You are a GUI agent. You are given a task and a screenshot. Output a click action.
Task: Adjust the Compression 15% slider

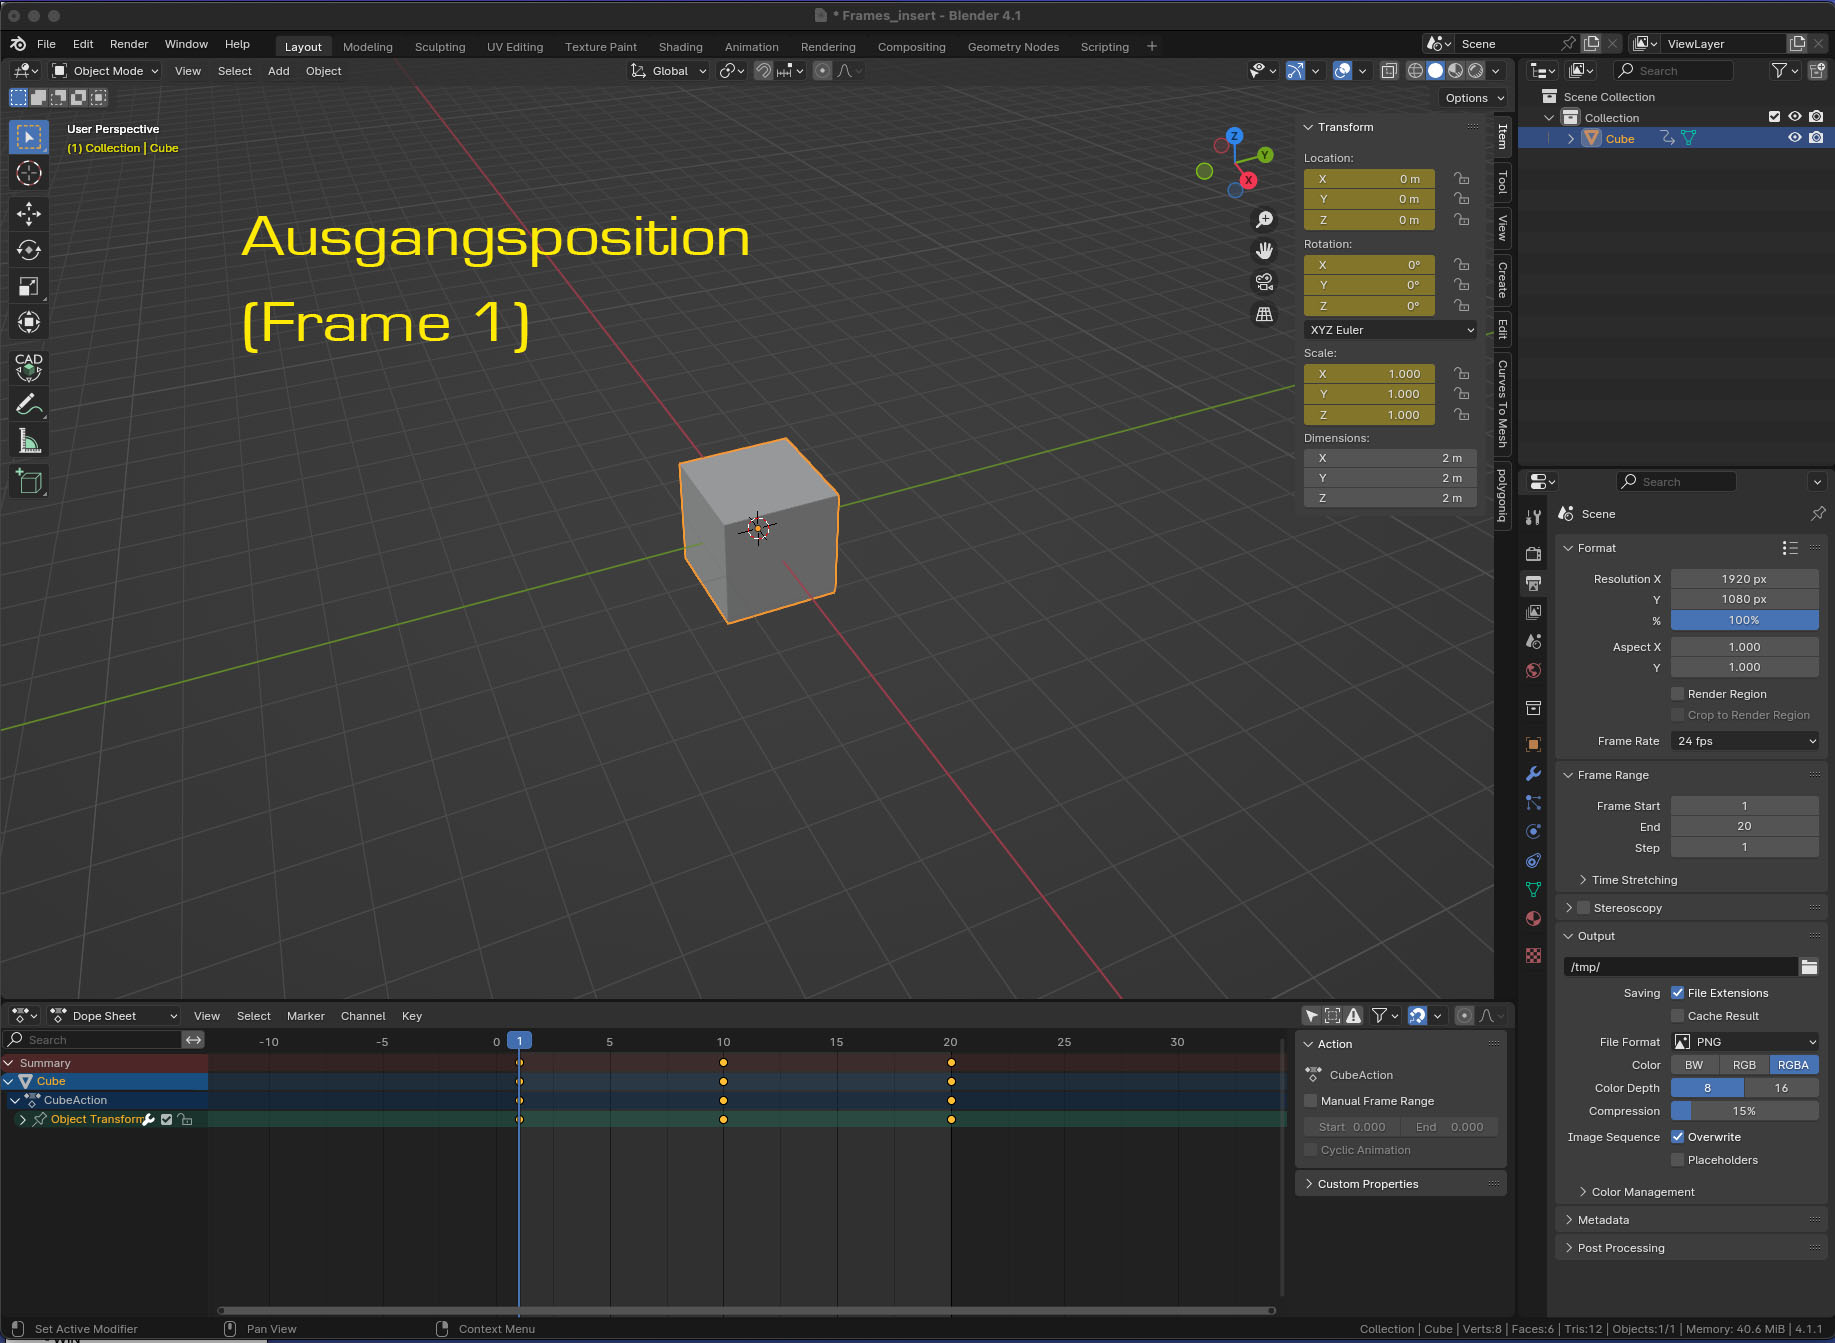[1745, 1111]
